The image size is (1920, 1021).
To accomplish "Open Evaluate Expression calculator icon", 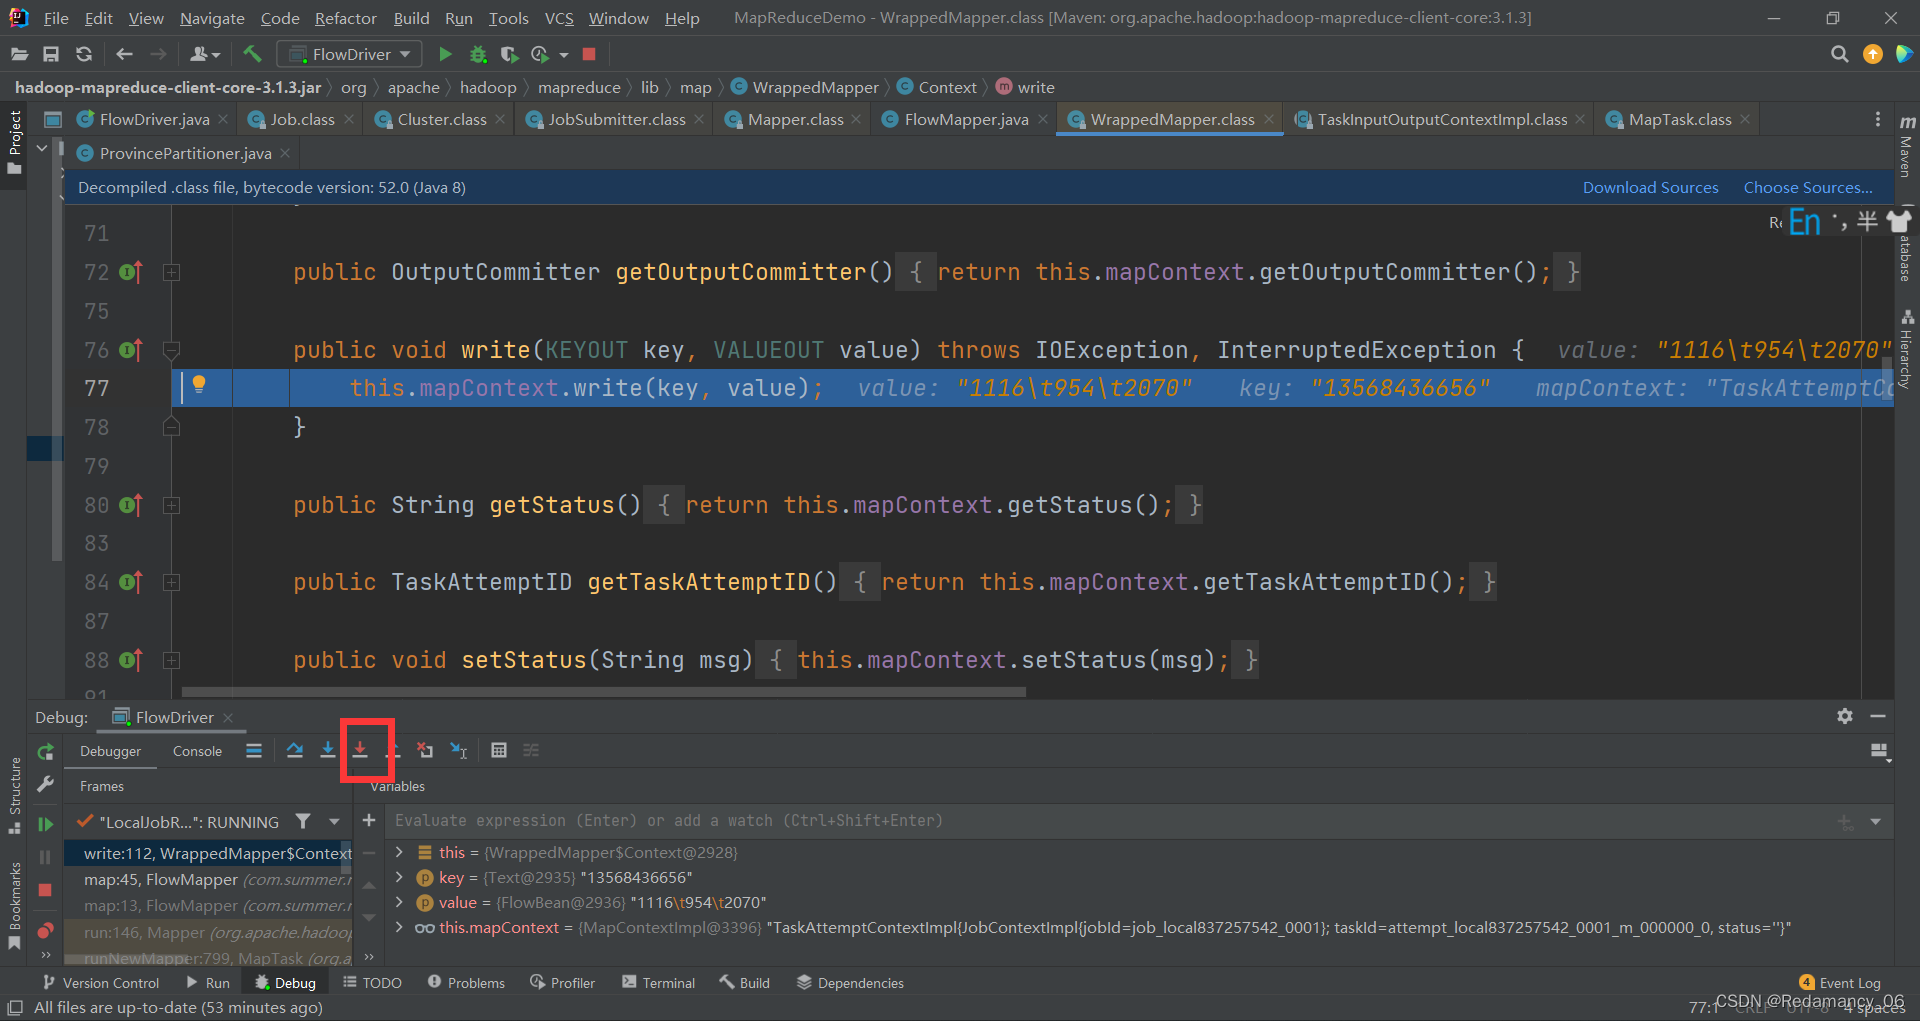I will coord(499,750).
